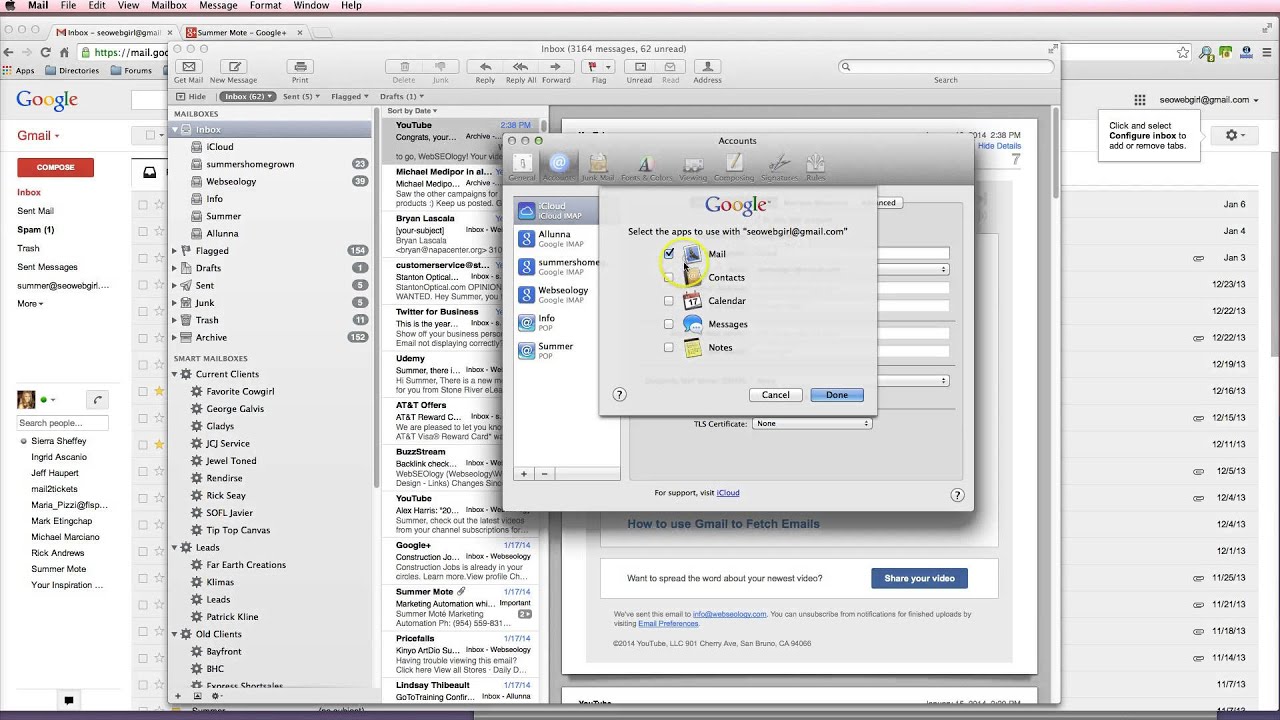
Task: Click the Cancel button
Action: coord(775,395)
